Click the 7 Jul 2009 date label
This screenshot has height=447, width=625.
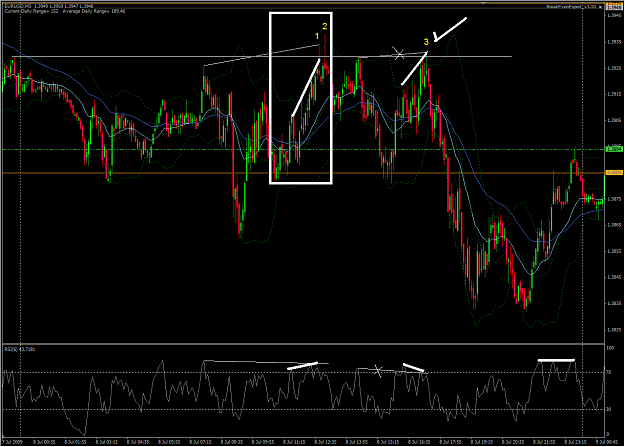click(13, 442)
